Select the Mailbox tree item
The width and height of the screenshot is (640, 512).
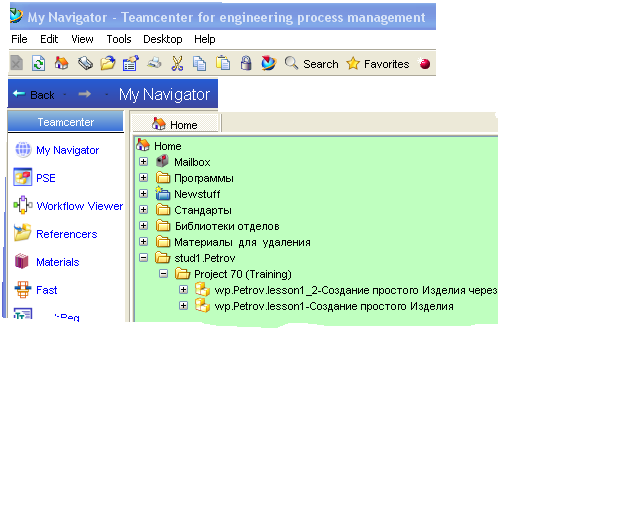(x=192, y=162)
